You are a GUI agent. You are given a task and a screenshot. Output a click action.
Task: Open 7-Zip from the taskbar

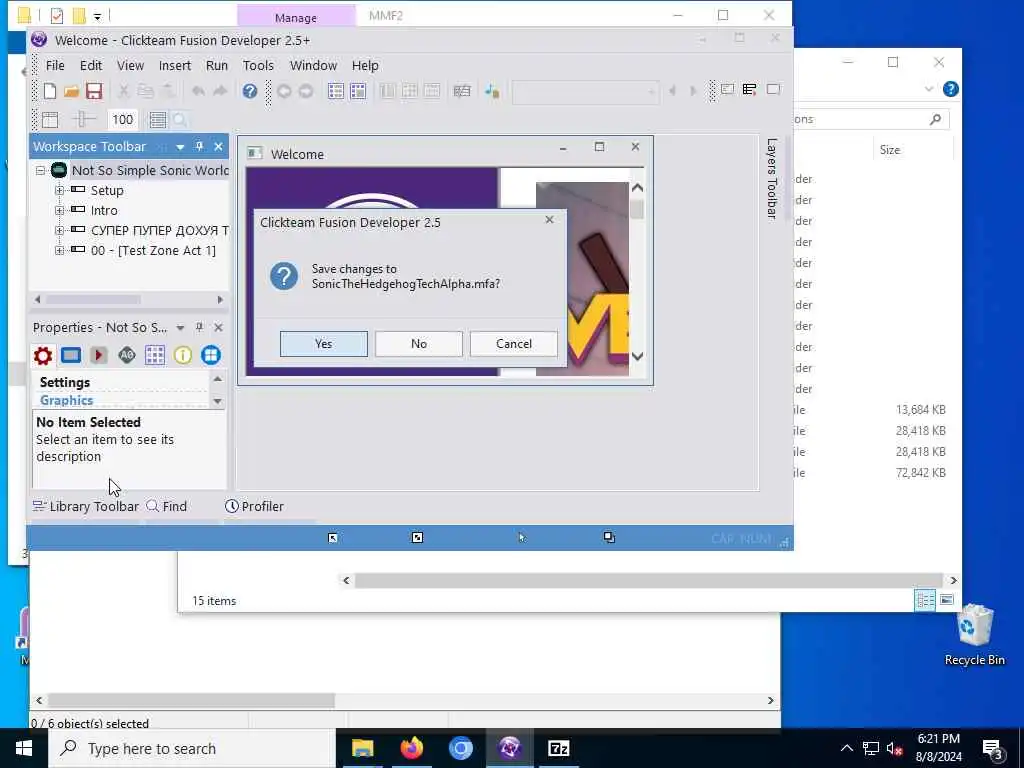(x=558, y=748)
